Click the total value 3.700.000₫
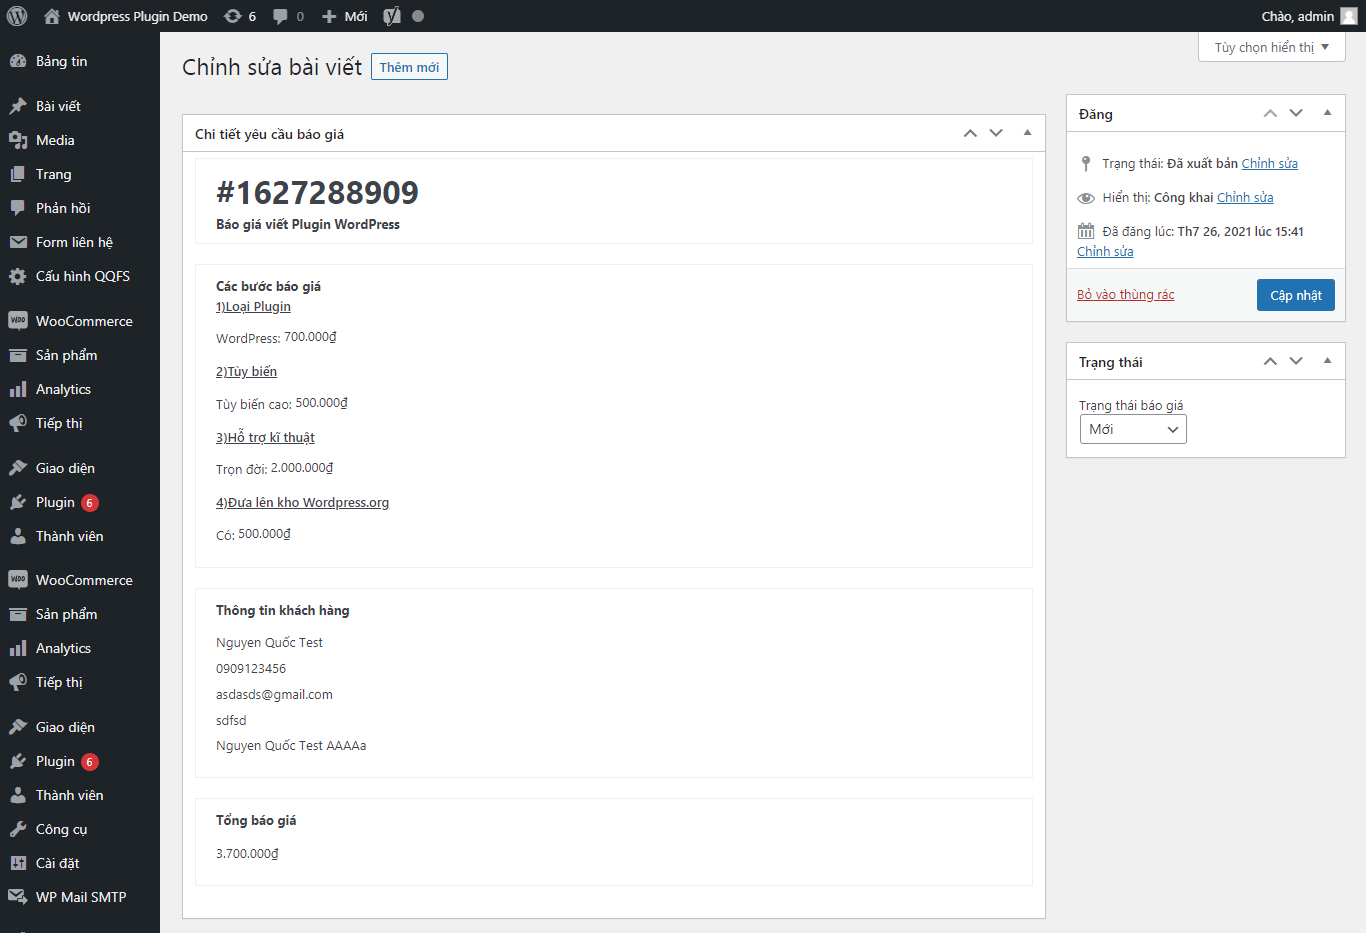The width and height of the screenshot is (1366, 933). [247, 853]
